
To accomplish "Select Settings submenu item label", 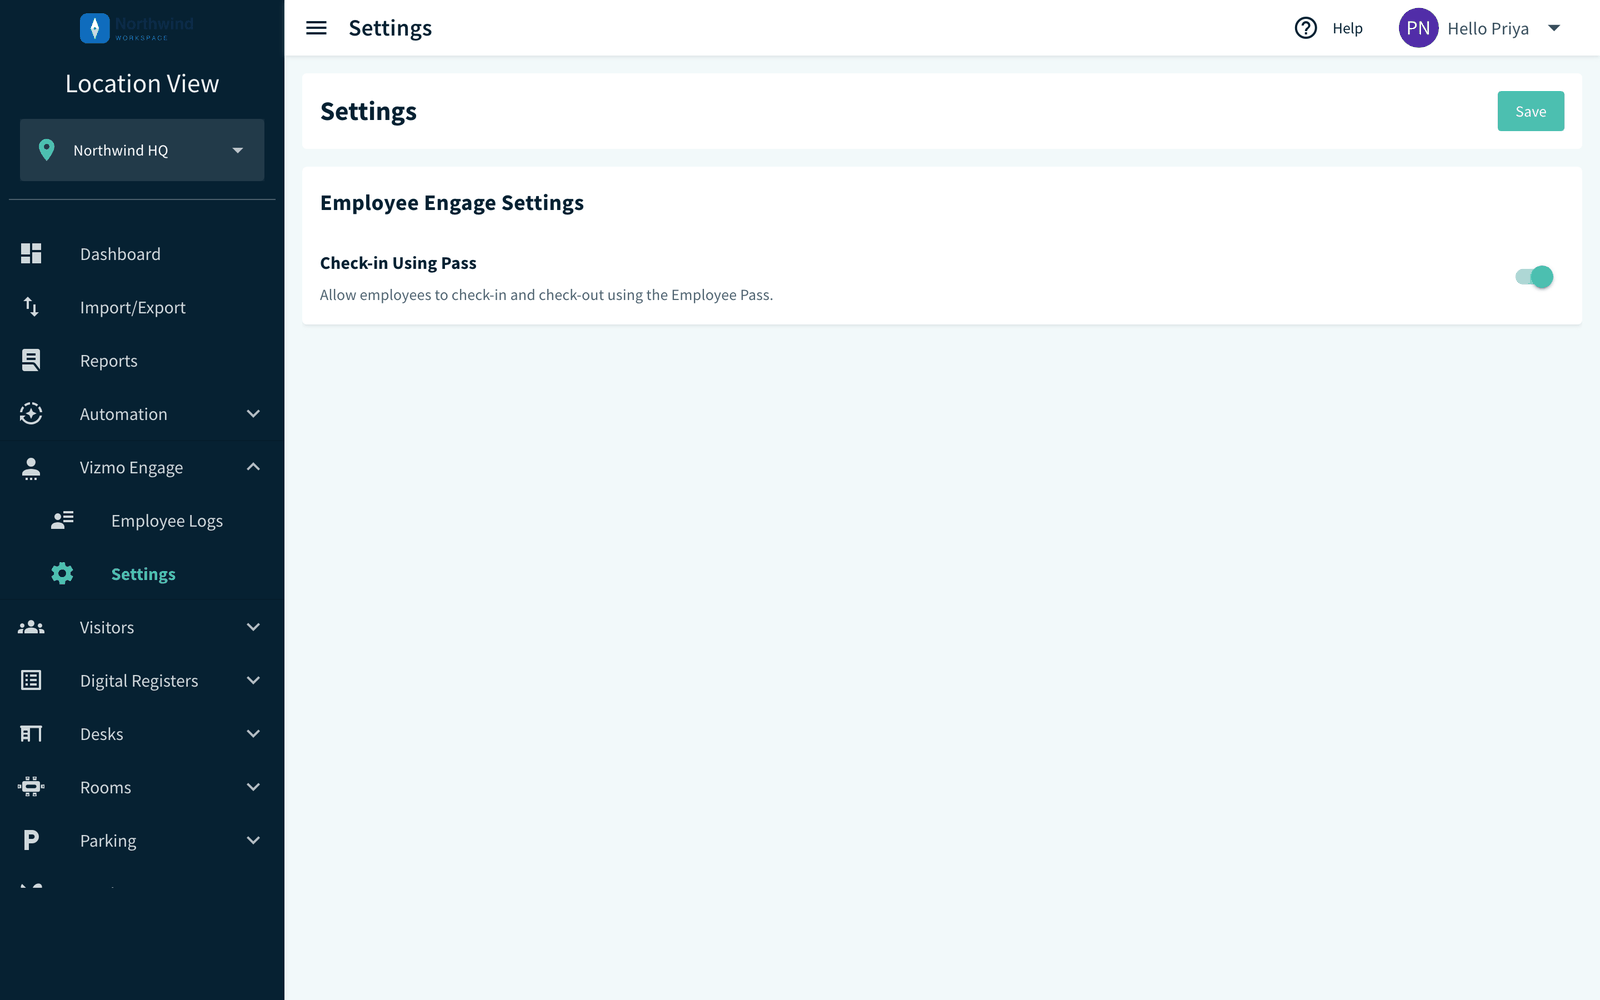I will pos(143,574).
